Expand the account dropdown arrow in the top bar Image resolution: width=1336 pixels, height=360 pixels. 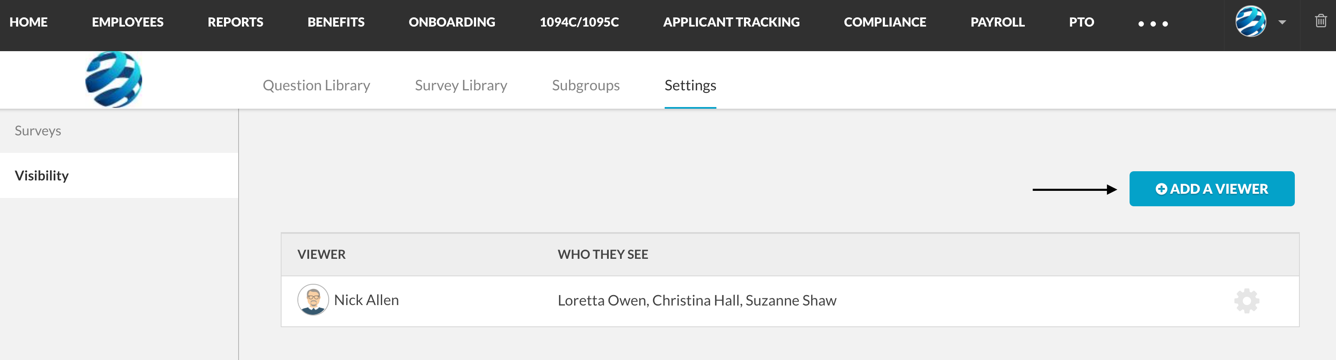point(1282,22)
